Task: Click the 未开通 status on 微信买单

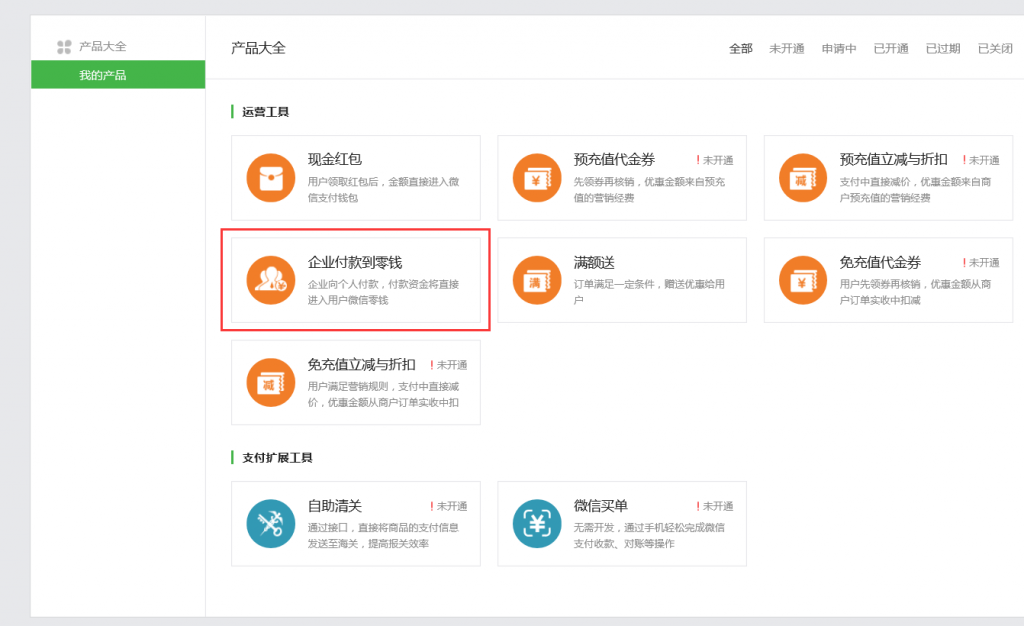Action: tap(714, 506)
